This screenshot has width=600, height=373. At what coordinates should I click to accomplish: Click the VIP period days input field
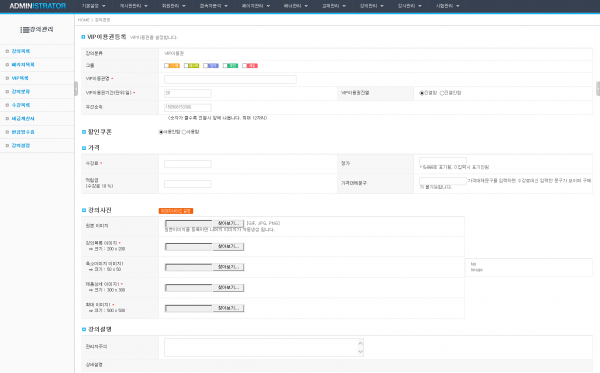point(188,93)
